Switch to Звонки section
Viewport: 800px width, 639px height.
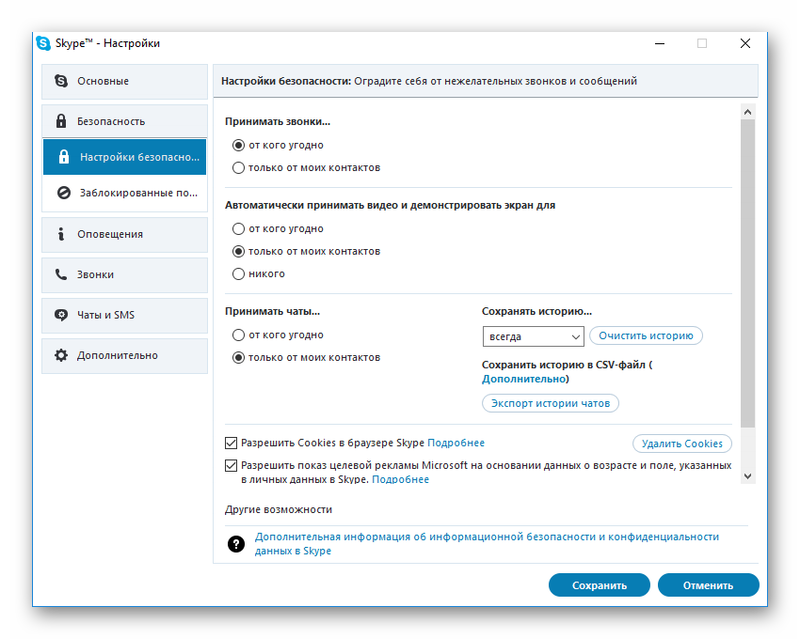tap(124, 275)
